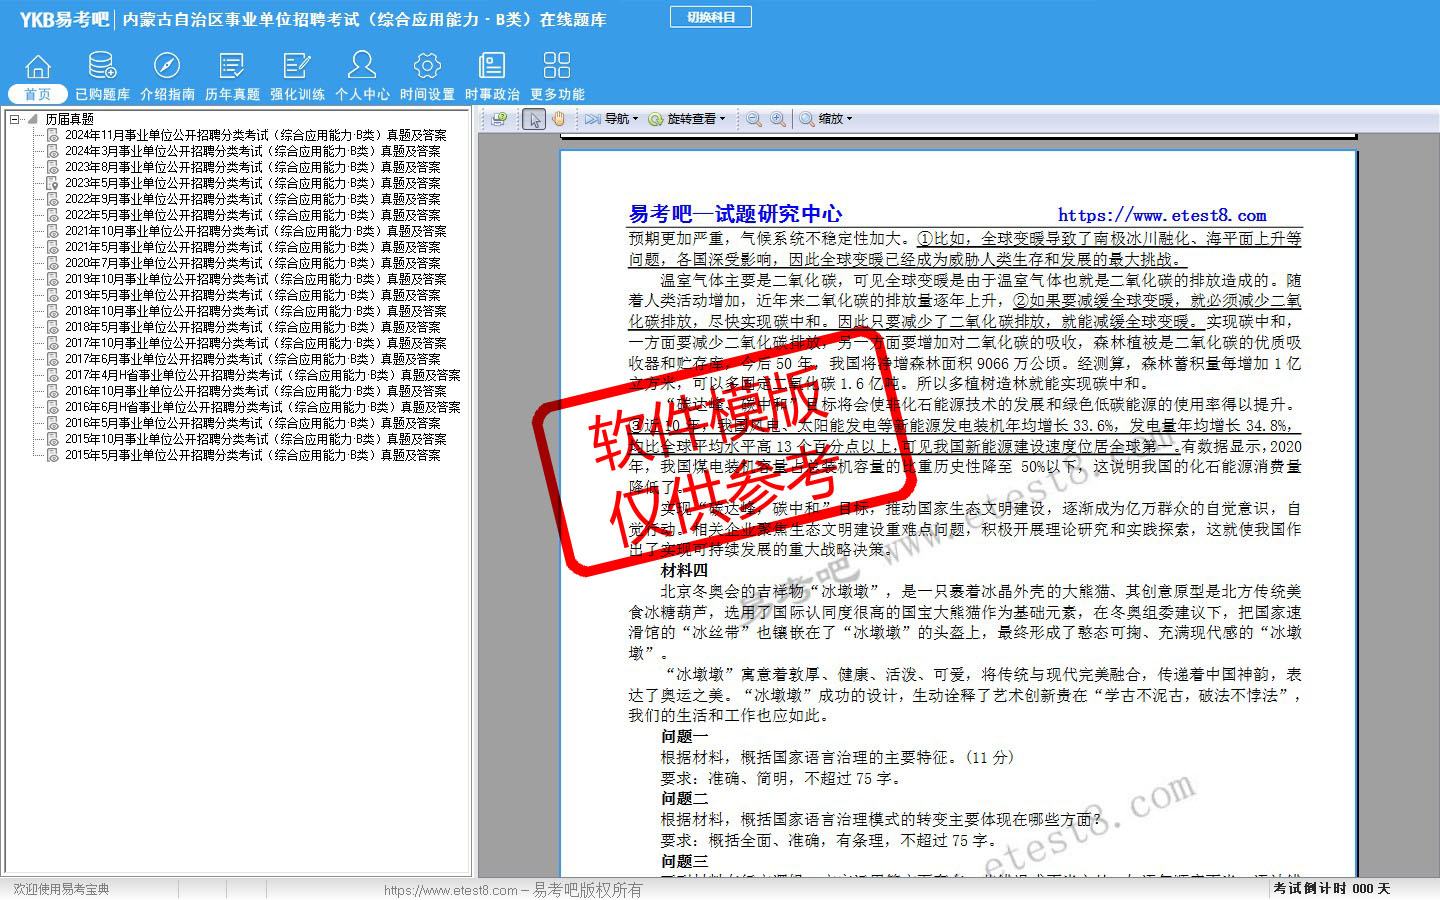
Task: Activate the arrow selection cursor tool
Action: 534,119
